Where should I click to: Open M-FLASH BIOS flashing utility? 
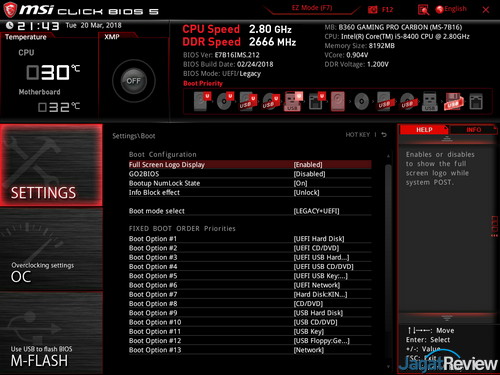pyautogui.click(x=51, y=333)
